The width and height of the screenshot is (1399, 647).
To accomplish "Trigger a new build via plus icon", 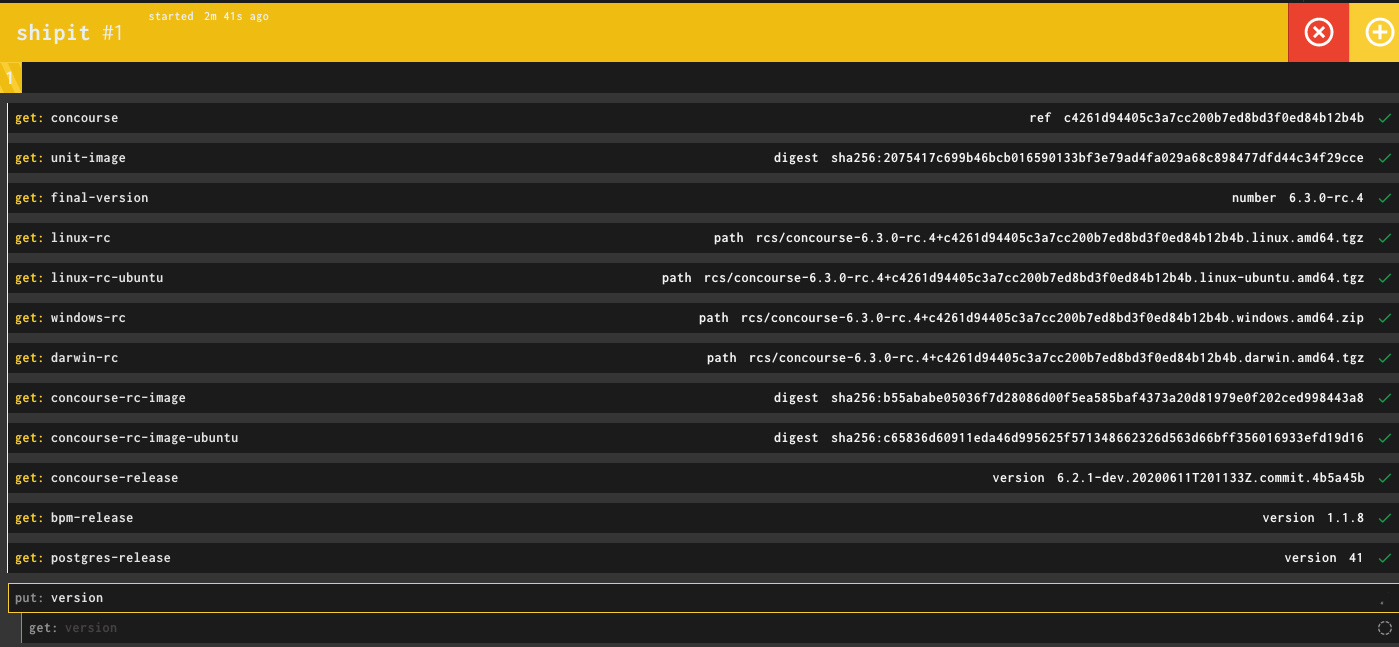I will point(1381,32).
